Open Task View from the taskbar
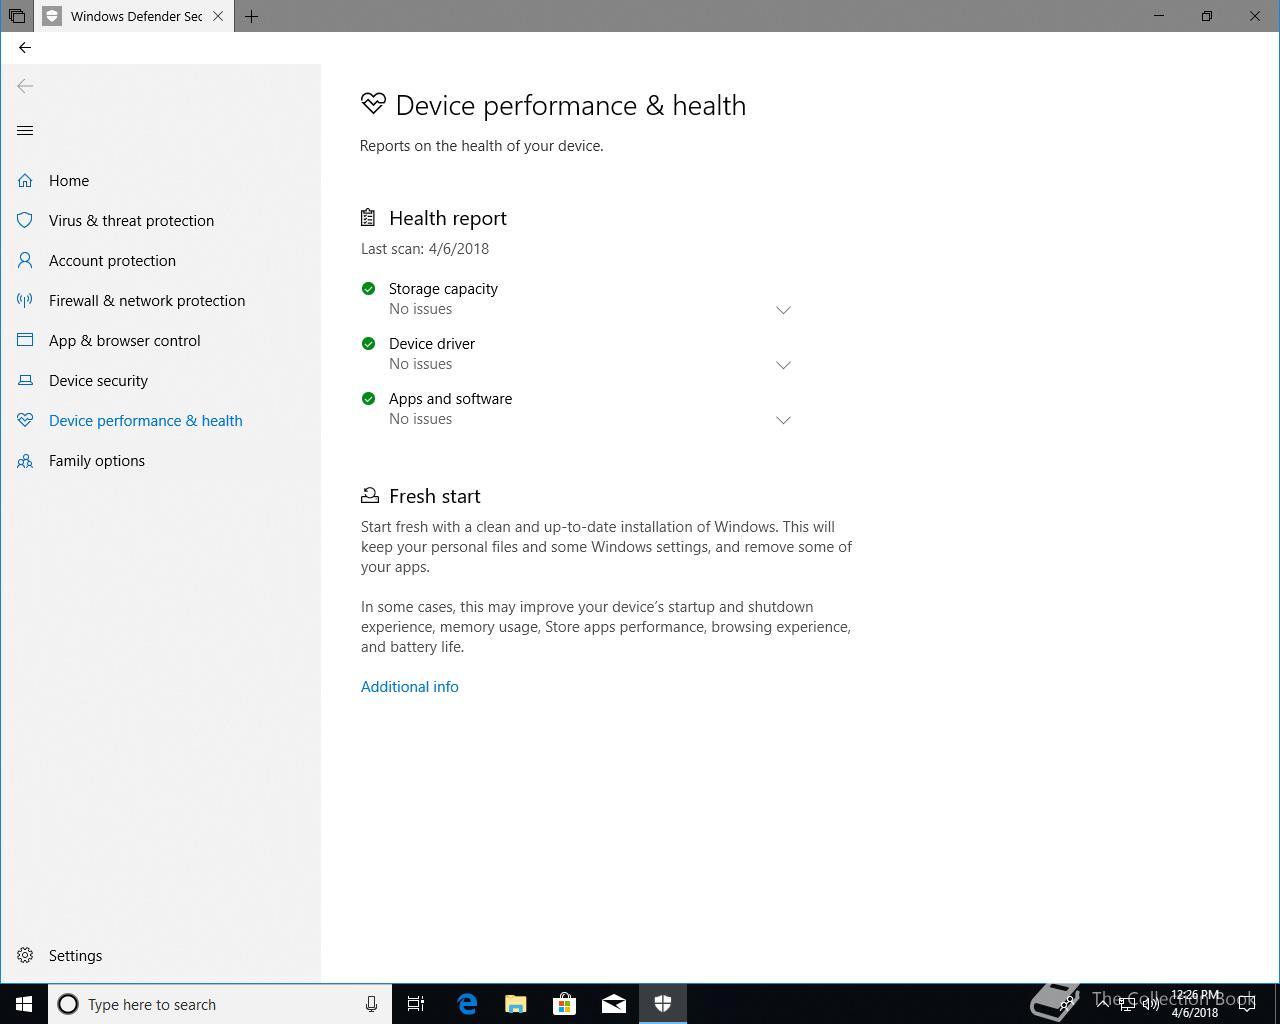This screenshot has height=1024, width=1280. (x=416, y=1004)
